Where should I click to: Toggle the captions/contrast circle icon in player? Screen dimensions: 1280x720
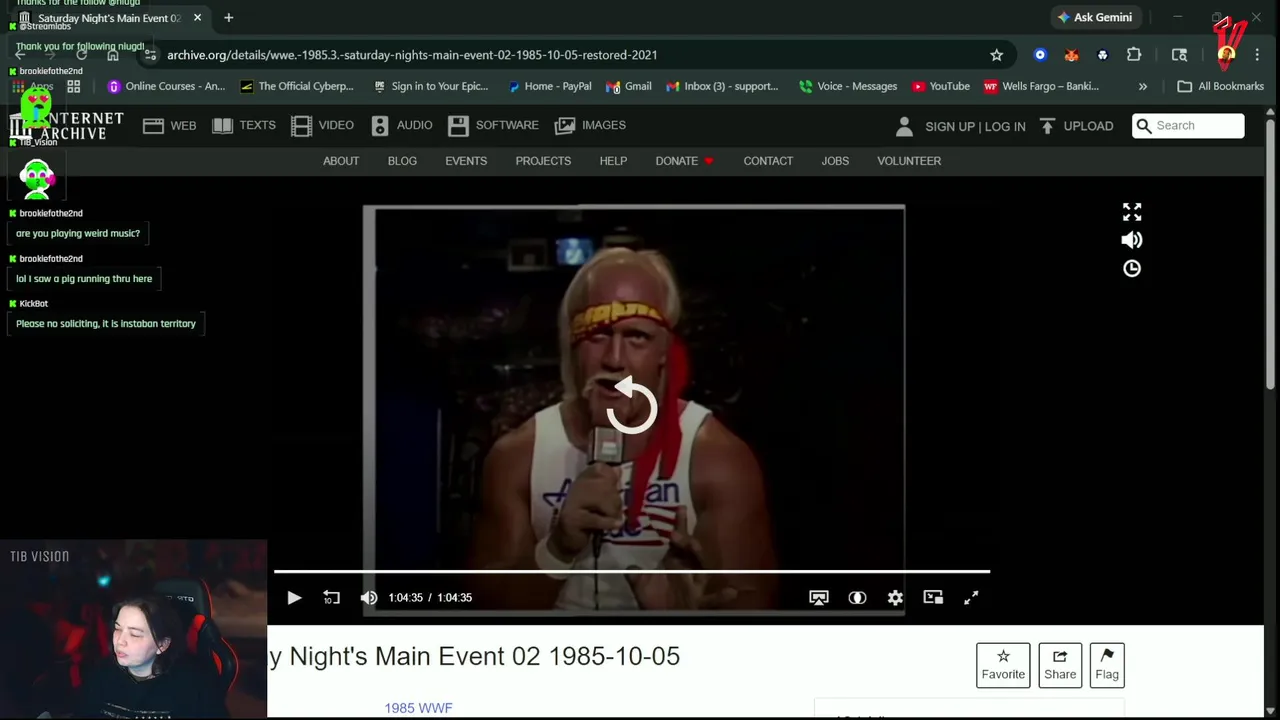pos(857,598)
